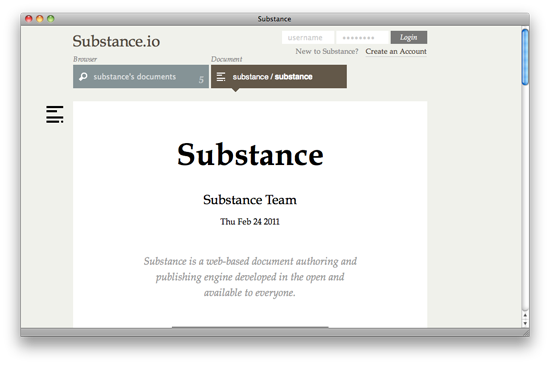This screenshot has width=550, height=365.
Task: Click the italic abstract paragraph
Action: [x=250, y=277]
